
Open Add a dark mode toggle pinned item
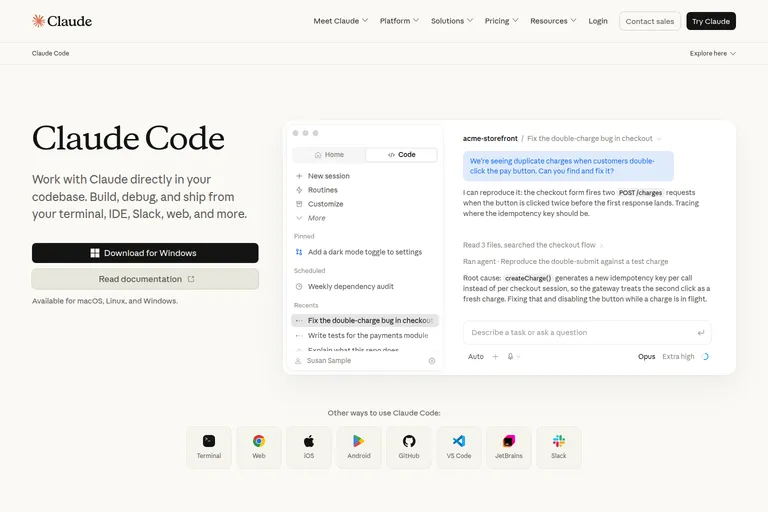[x=365, y=252]
